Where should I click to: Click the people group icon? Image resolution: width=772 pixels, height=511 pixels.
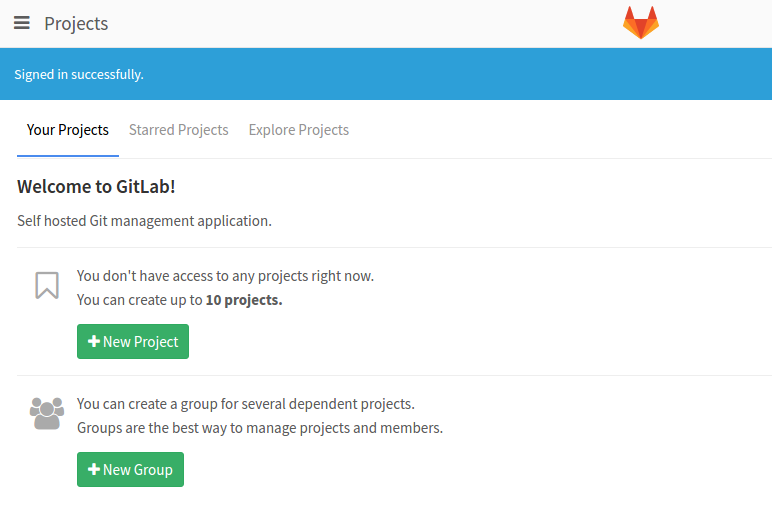pos(47,414)
